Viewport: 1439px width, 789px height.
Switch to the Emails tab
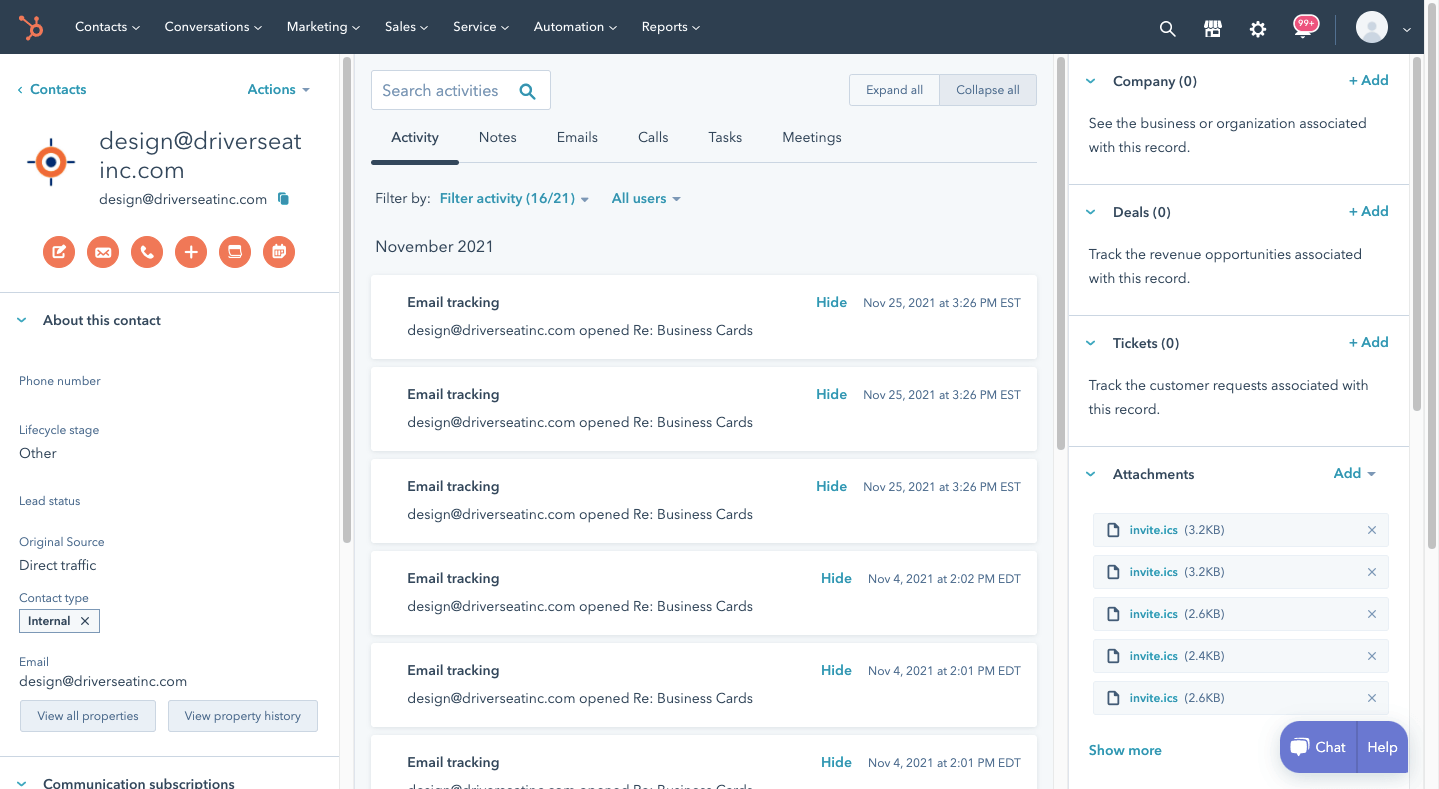tap(577, 137)
